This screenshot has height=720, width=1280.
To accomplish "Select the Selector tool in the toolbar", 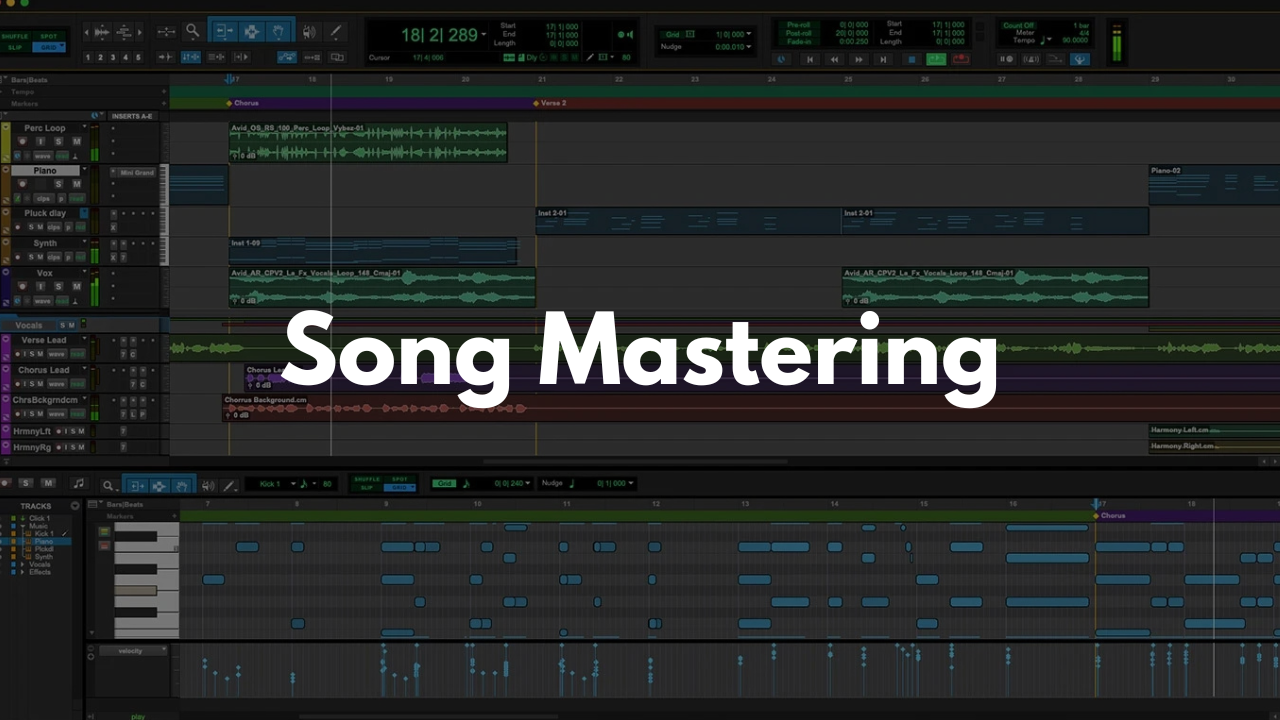I will pos(252,31).
